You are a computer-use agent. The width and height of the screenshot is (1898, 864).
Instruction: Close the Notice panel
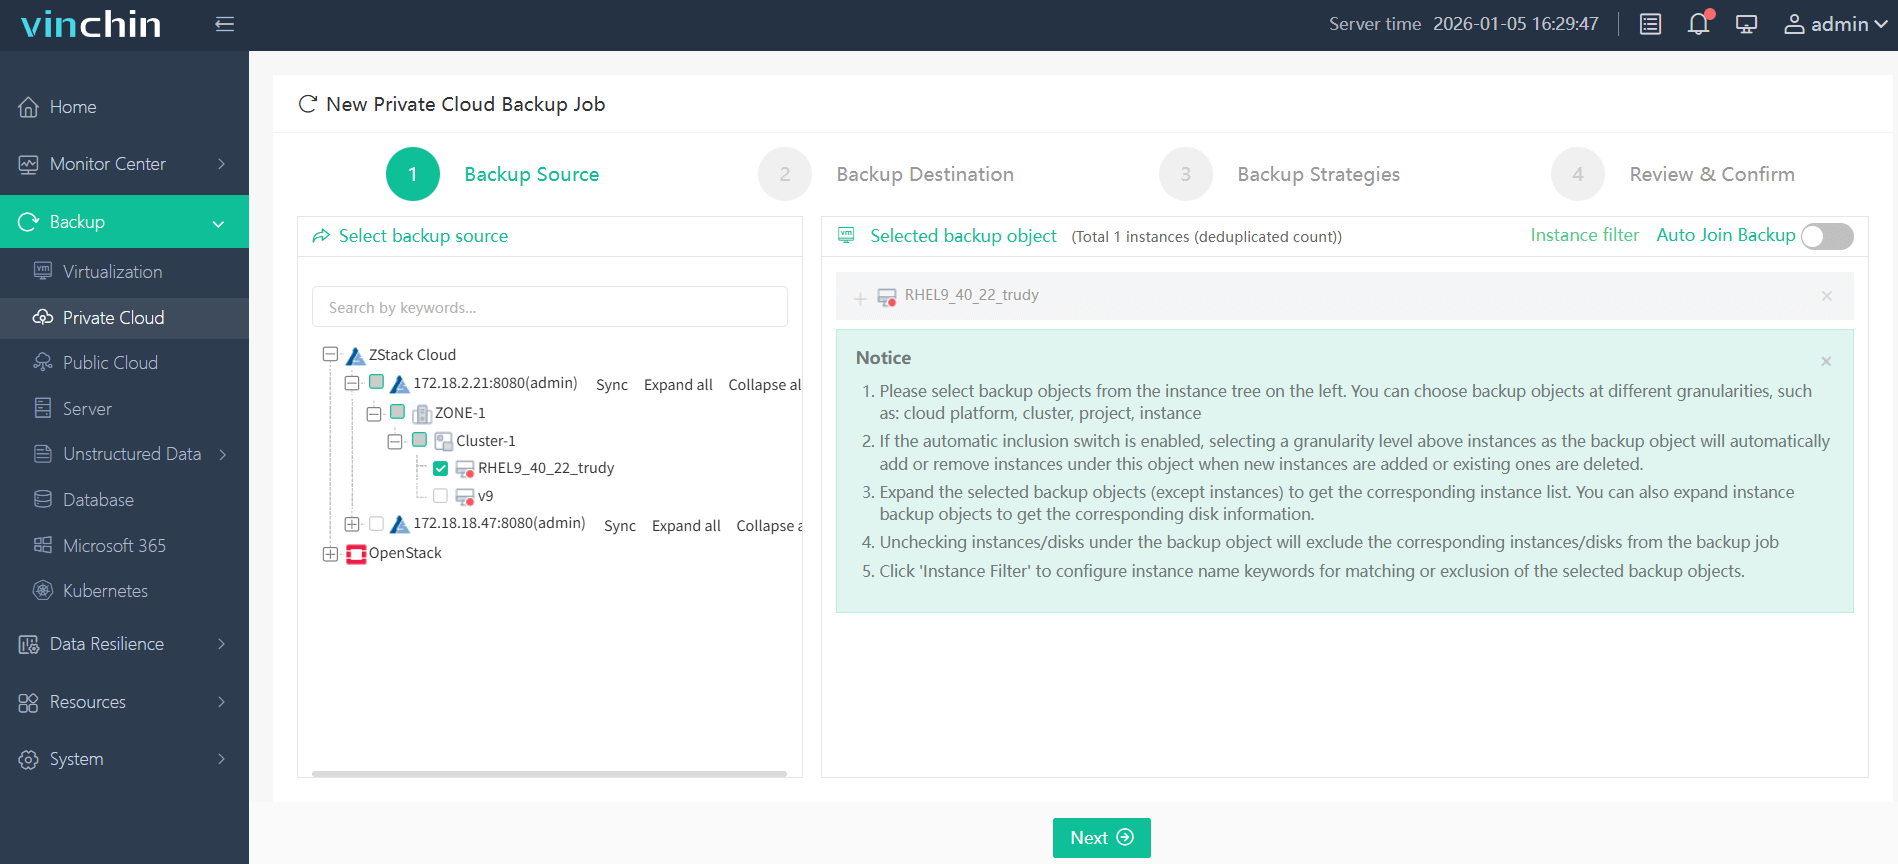pos(1826,361)
